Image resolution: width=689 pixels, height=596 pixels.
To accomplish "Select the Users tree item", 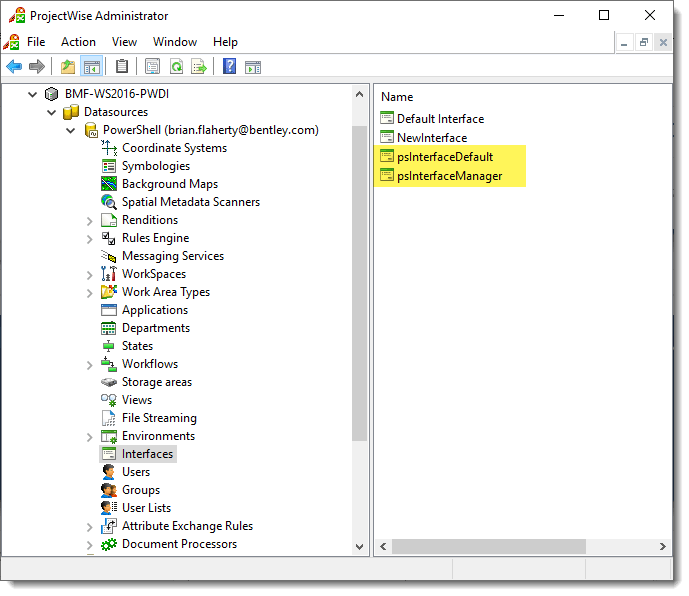I will click(x=136, y=472).
